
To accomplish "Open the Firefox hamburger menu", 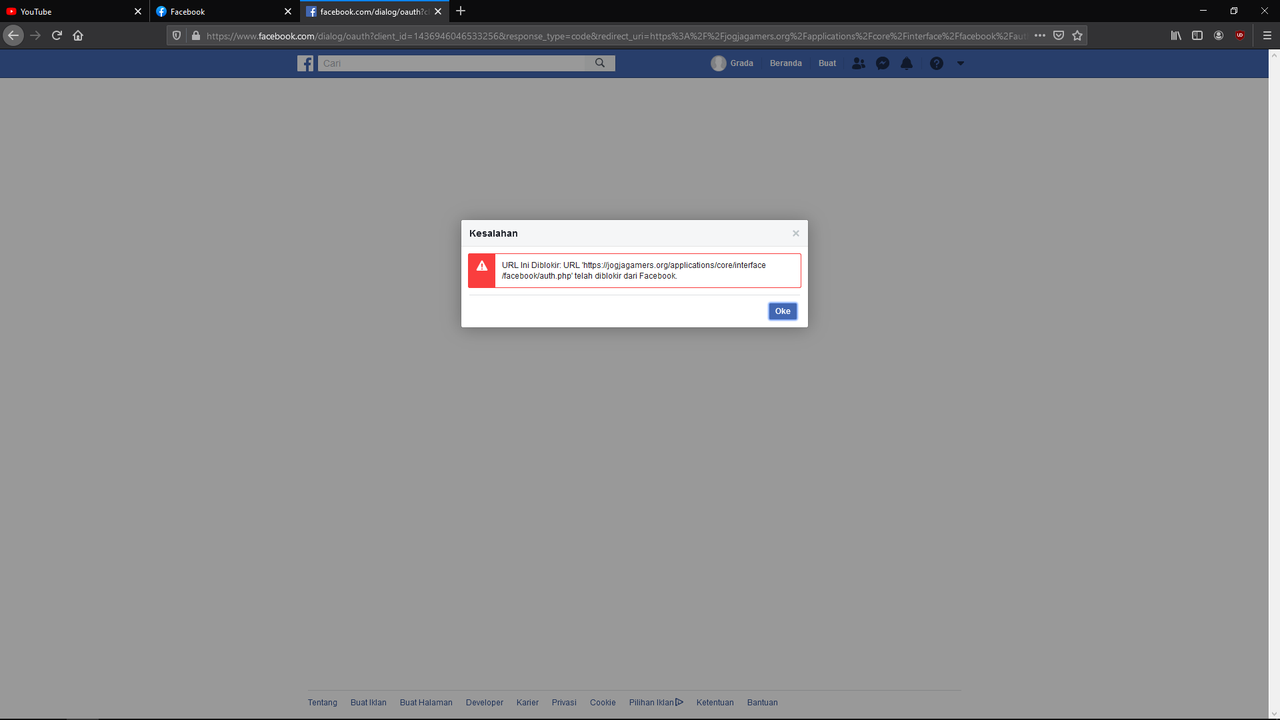I will pos(1267,35).
